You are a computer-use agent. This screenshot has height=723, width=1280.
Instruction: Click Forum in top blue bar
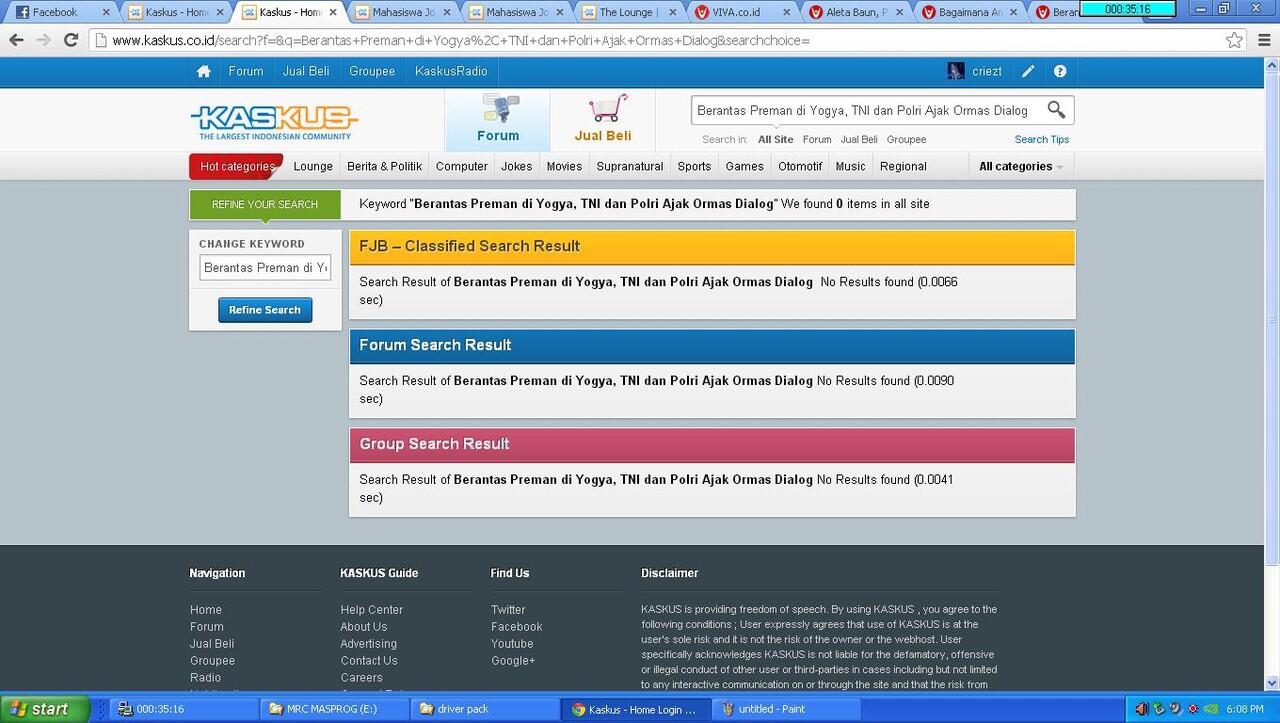[x=246, y=72]
